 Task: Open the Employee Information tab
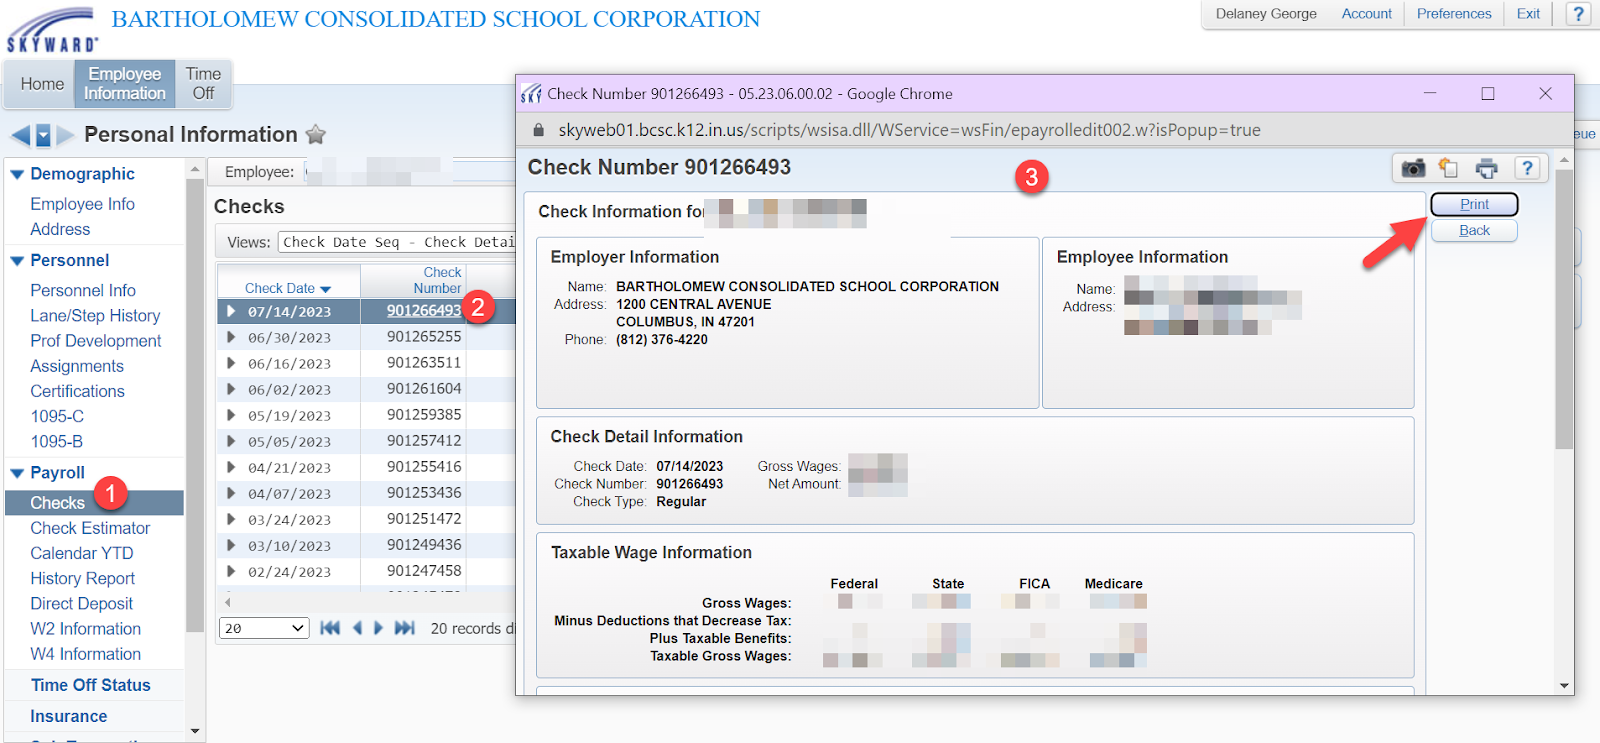pyautogui.click(x=125, y=84)
